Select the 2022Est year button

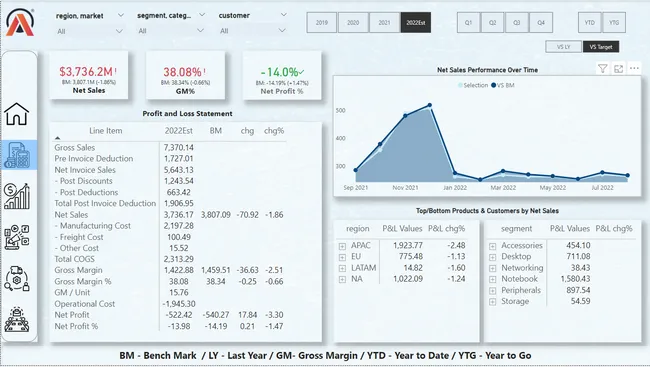(x=416, y=22)
